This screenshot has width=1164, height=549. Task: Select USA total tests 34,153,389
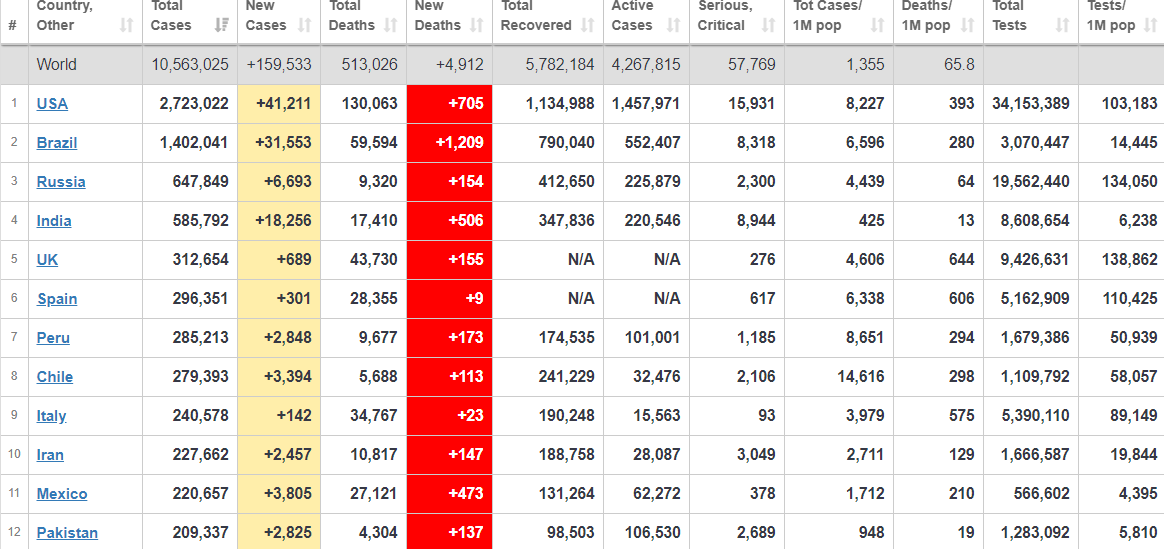(x=1031, y=104)
